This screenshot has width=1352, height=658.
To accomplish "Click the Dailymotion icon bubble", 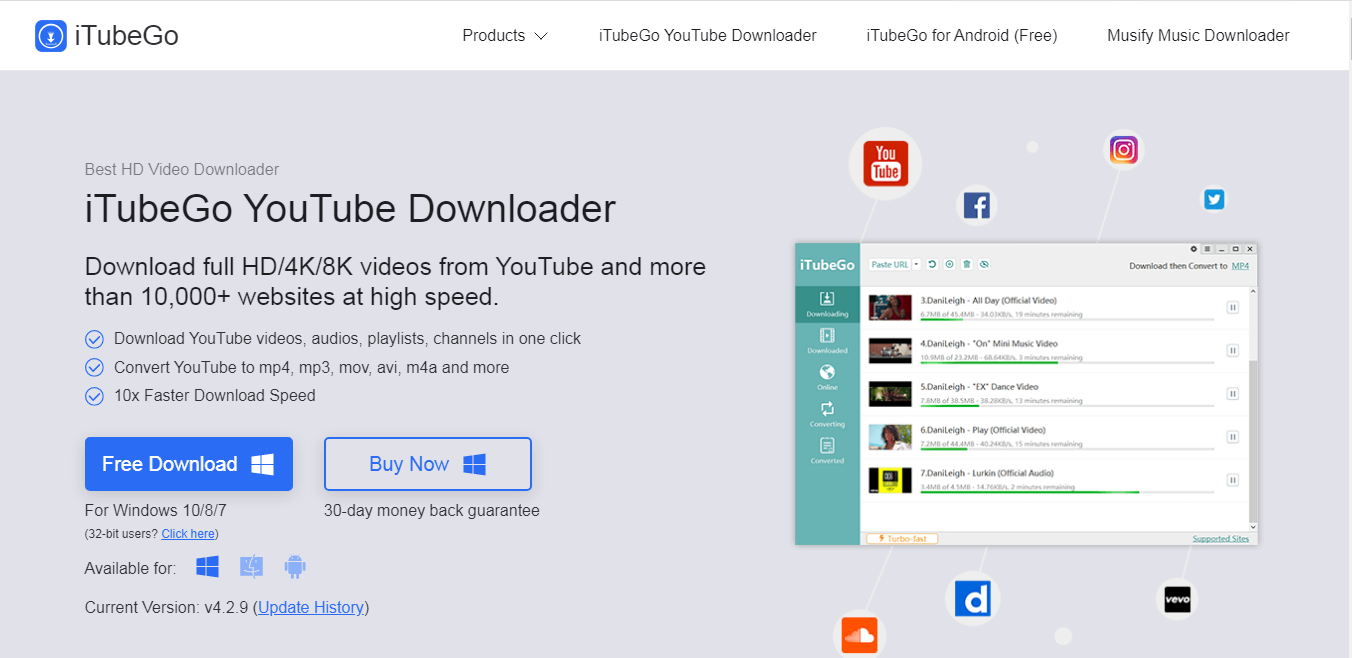I will click(973, 599).
